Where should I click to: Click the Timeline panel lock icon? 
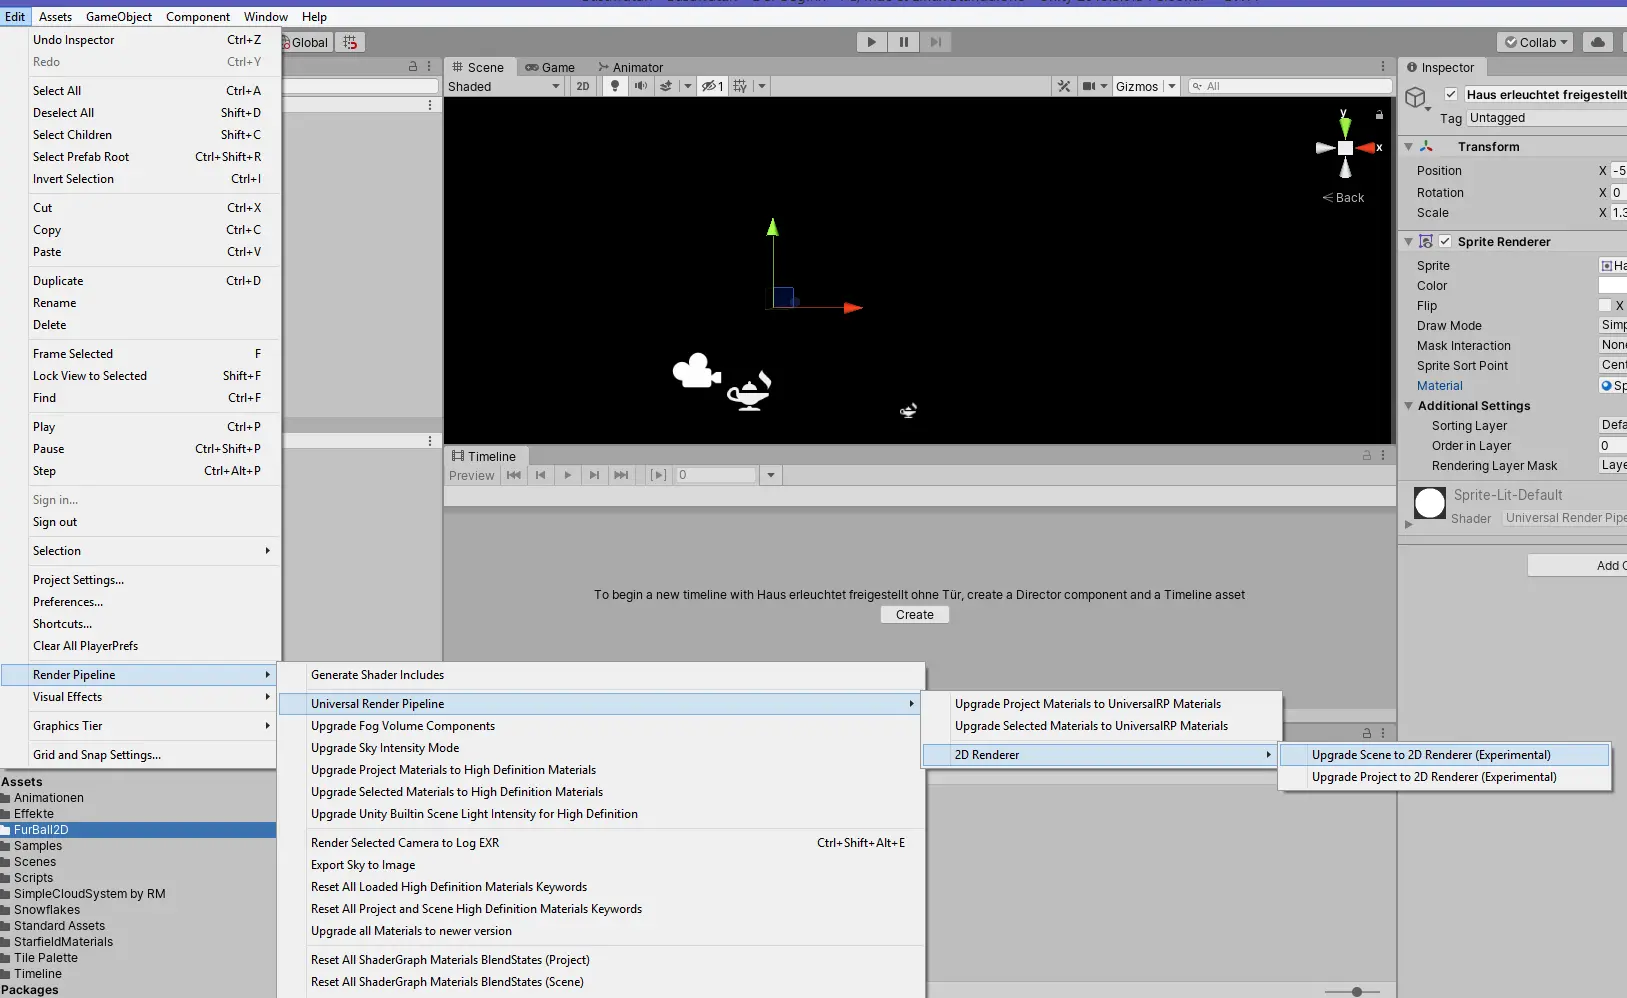point(1366,455)
